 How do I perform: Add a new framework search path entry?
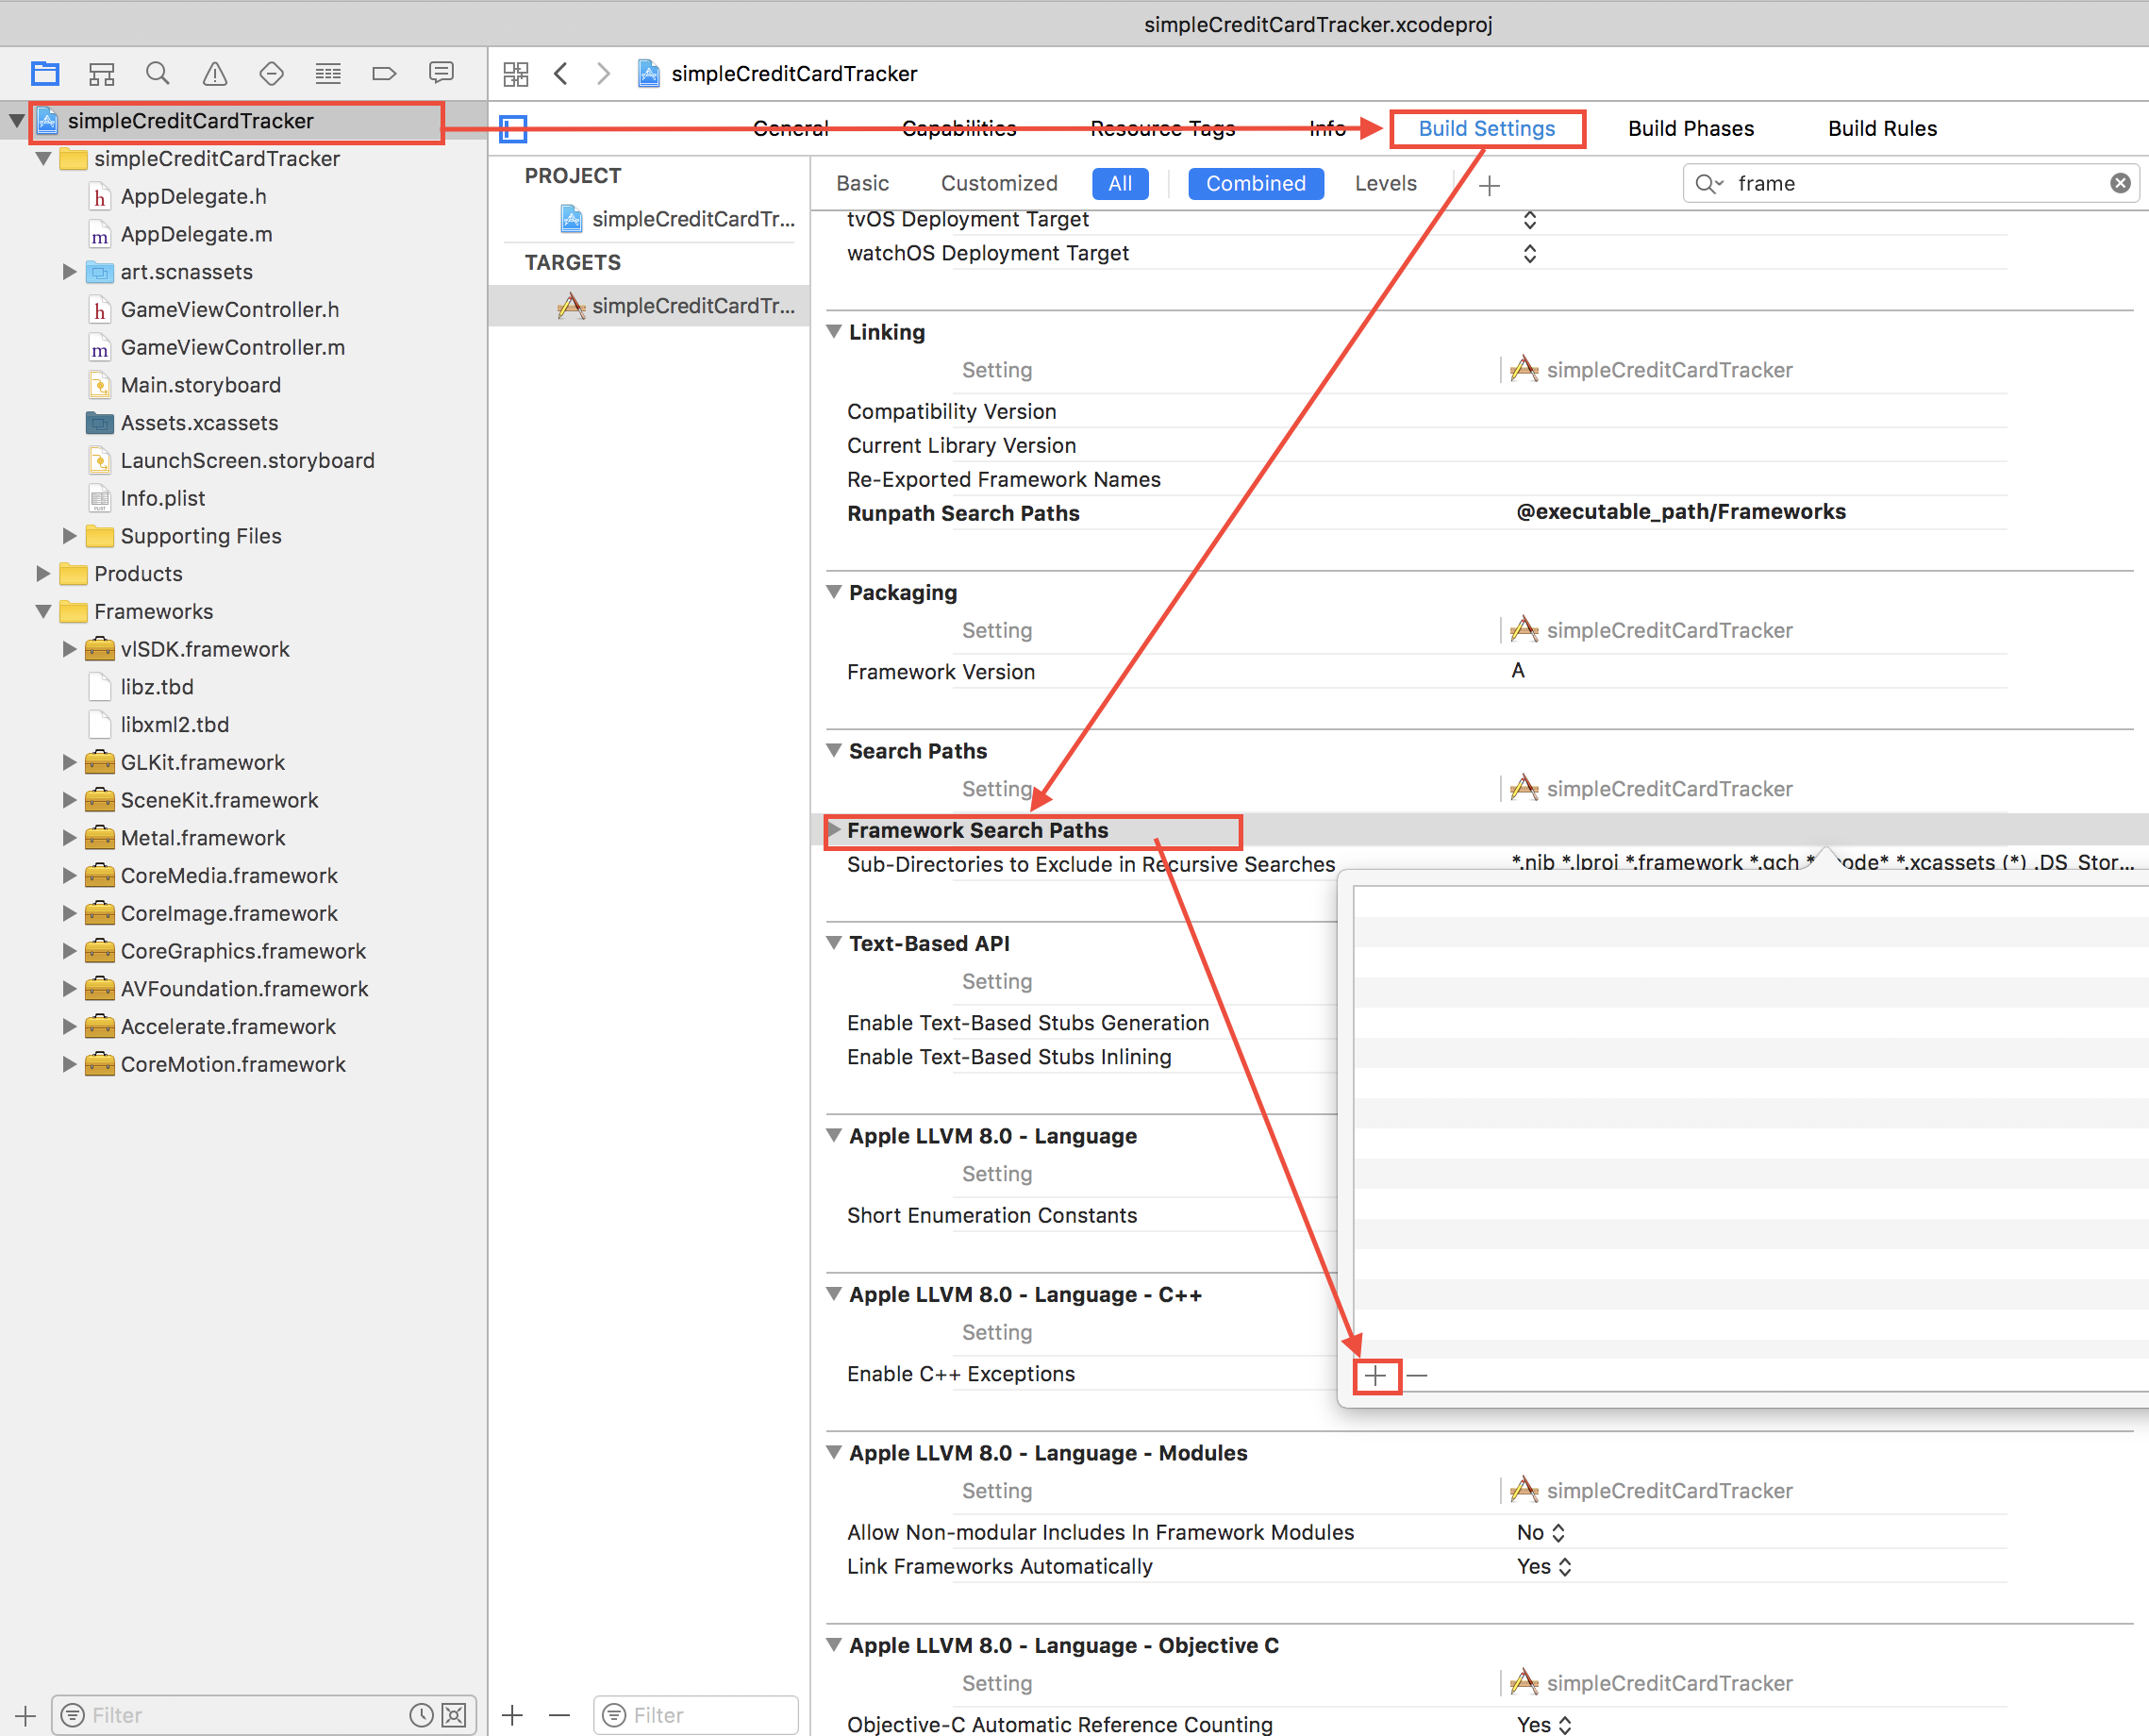pyautogui.click(x=1376, y=1376)
